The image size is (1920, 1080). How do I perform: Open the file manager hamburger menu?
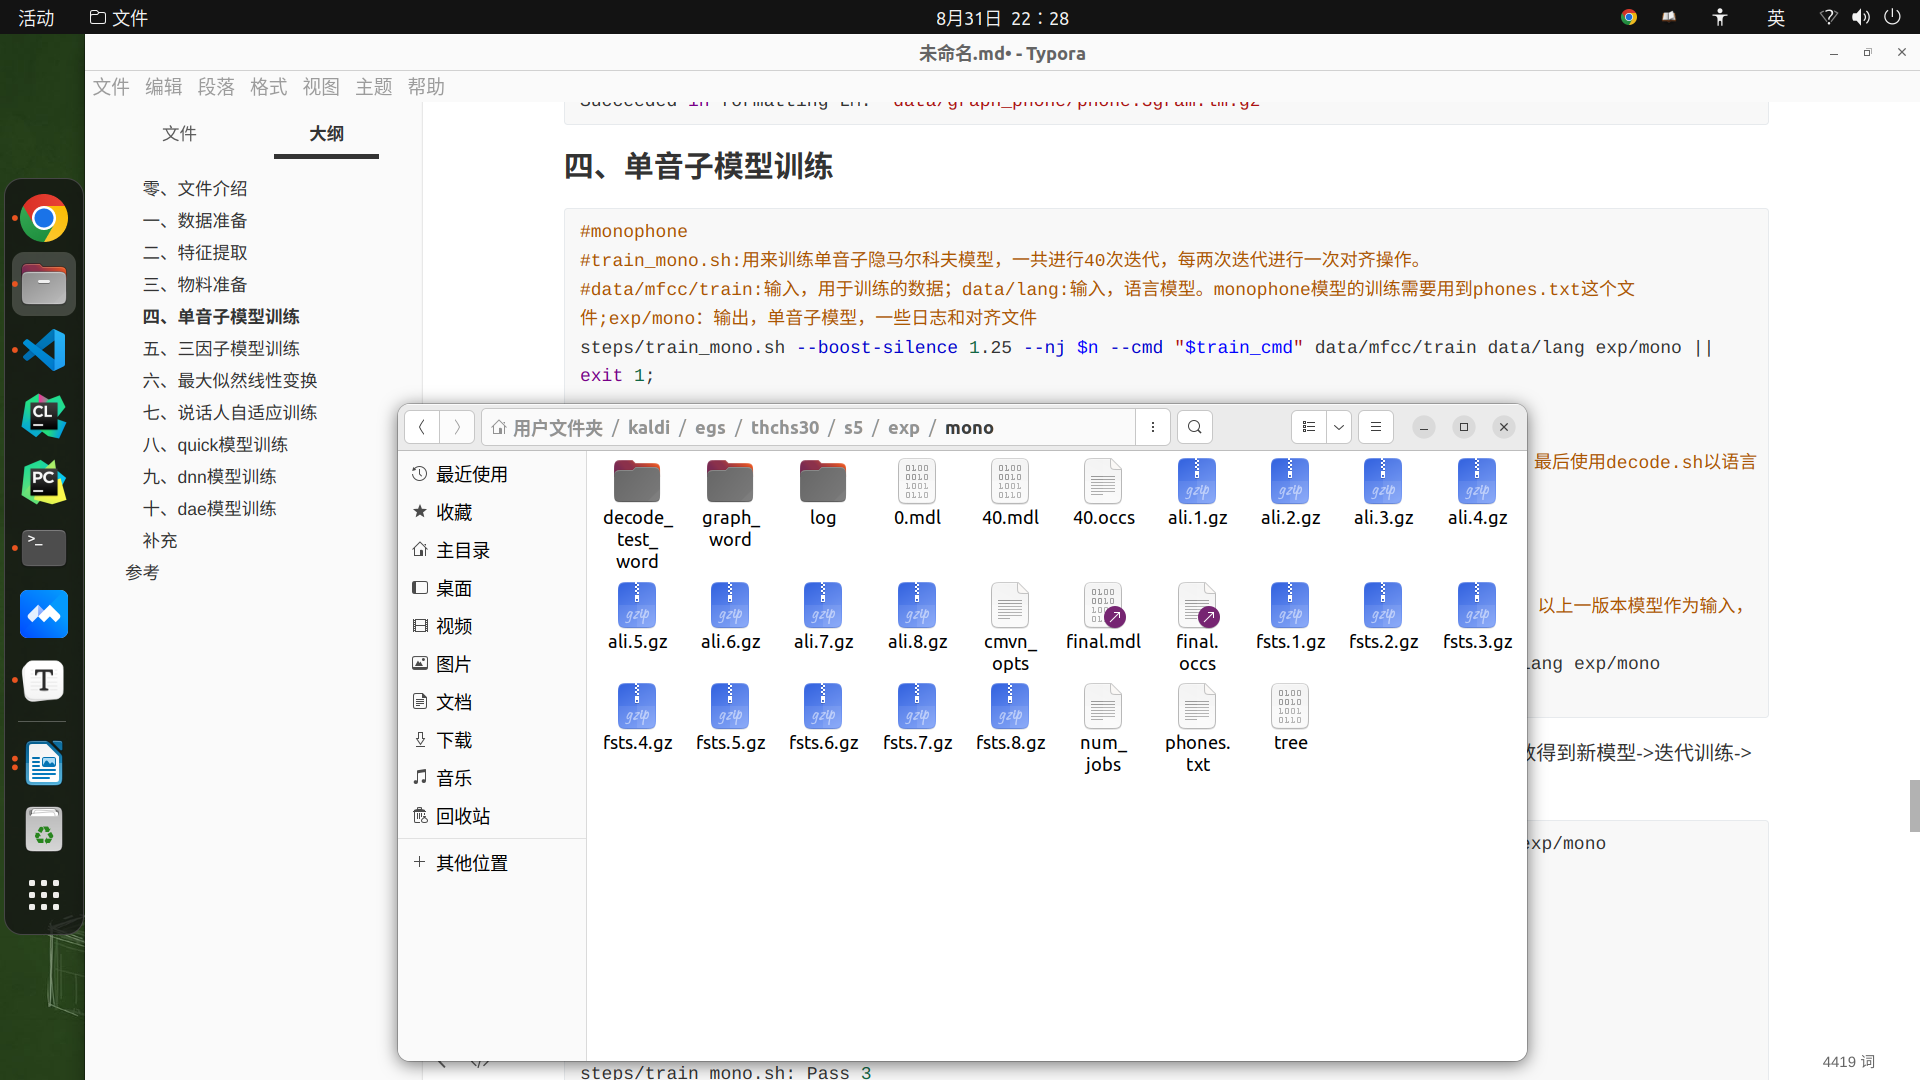click(1376, 427)
